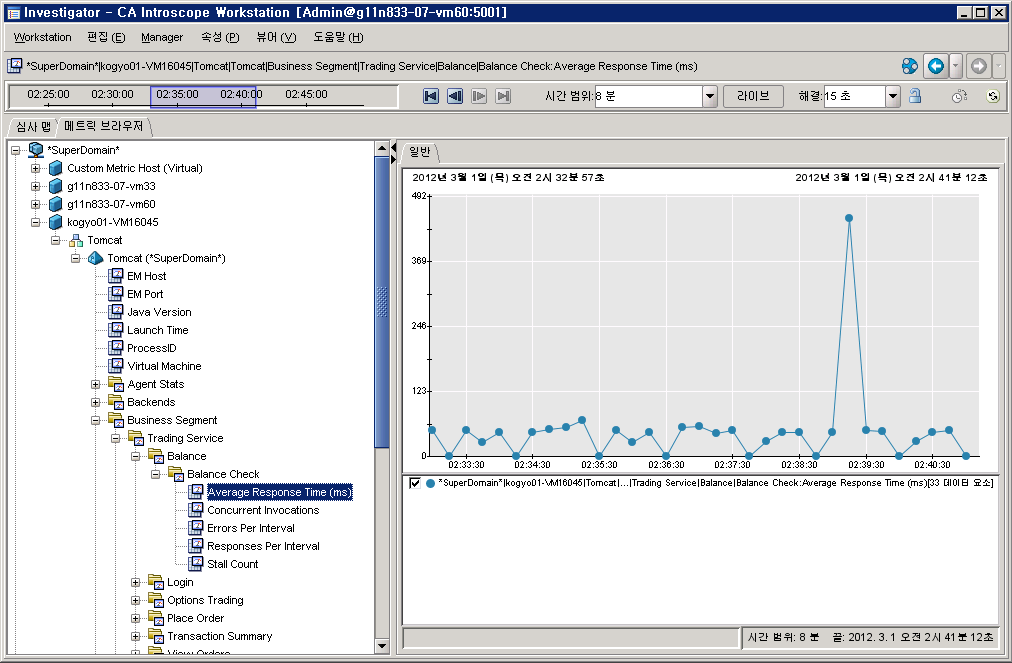Open the time range dropdown (8 분)
This screenshot has width=1012, height=663.
pos(710,96)
